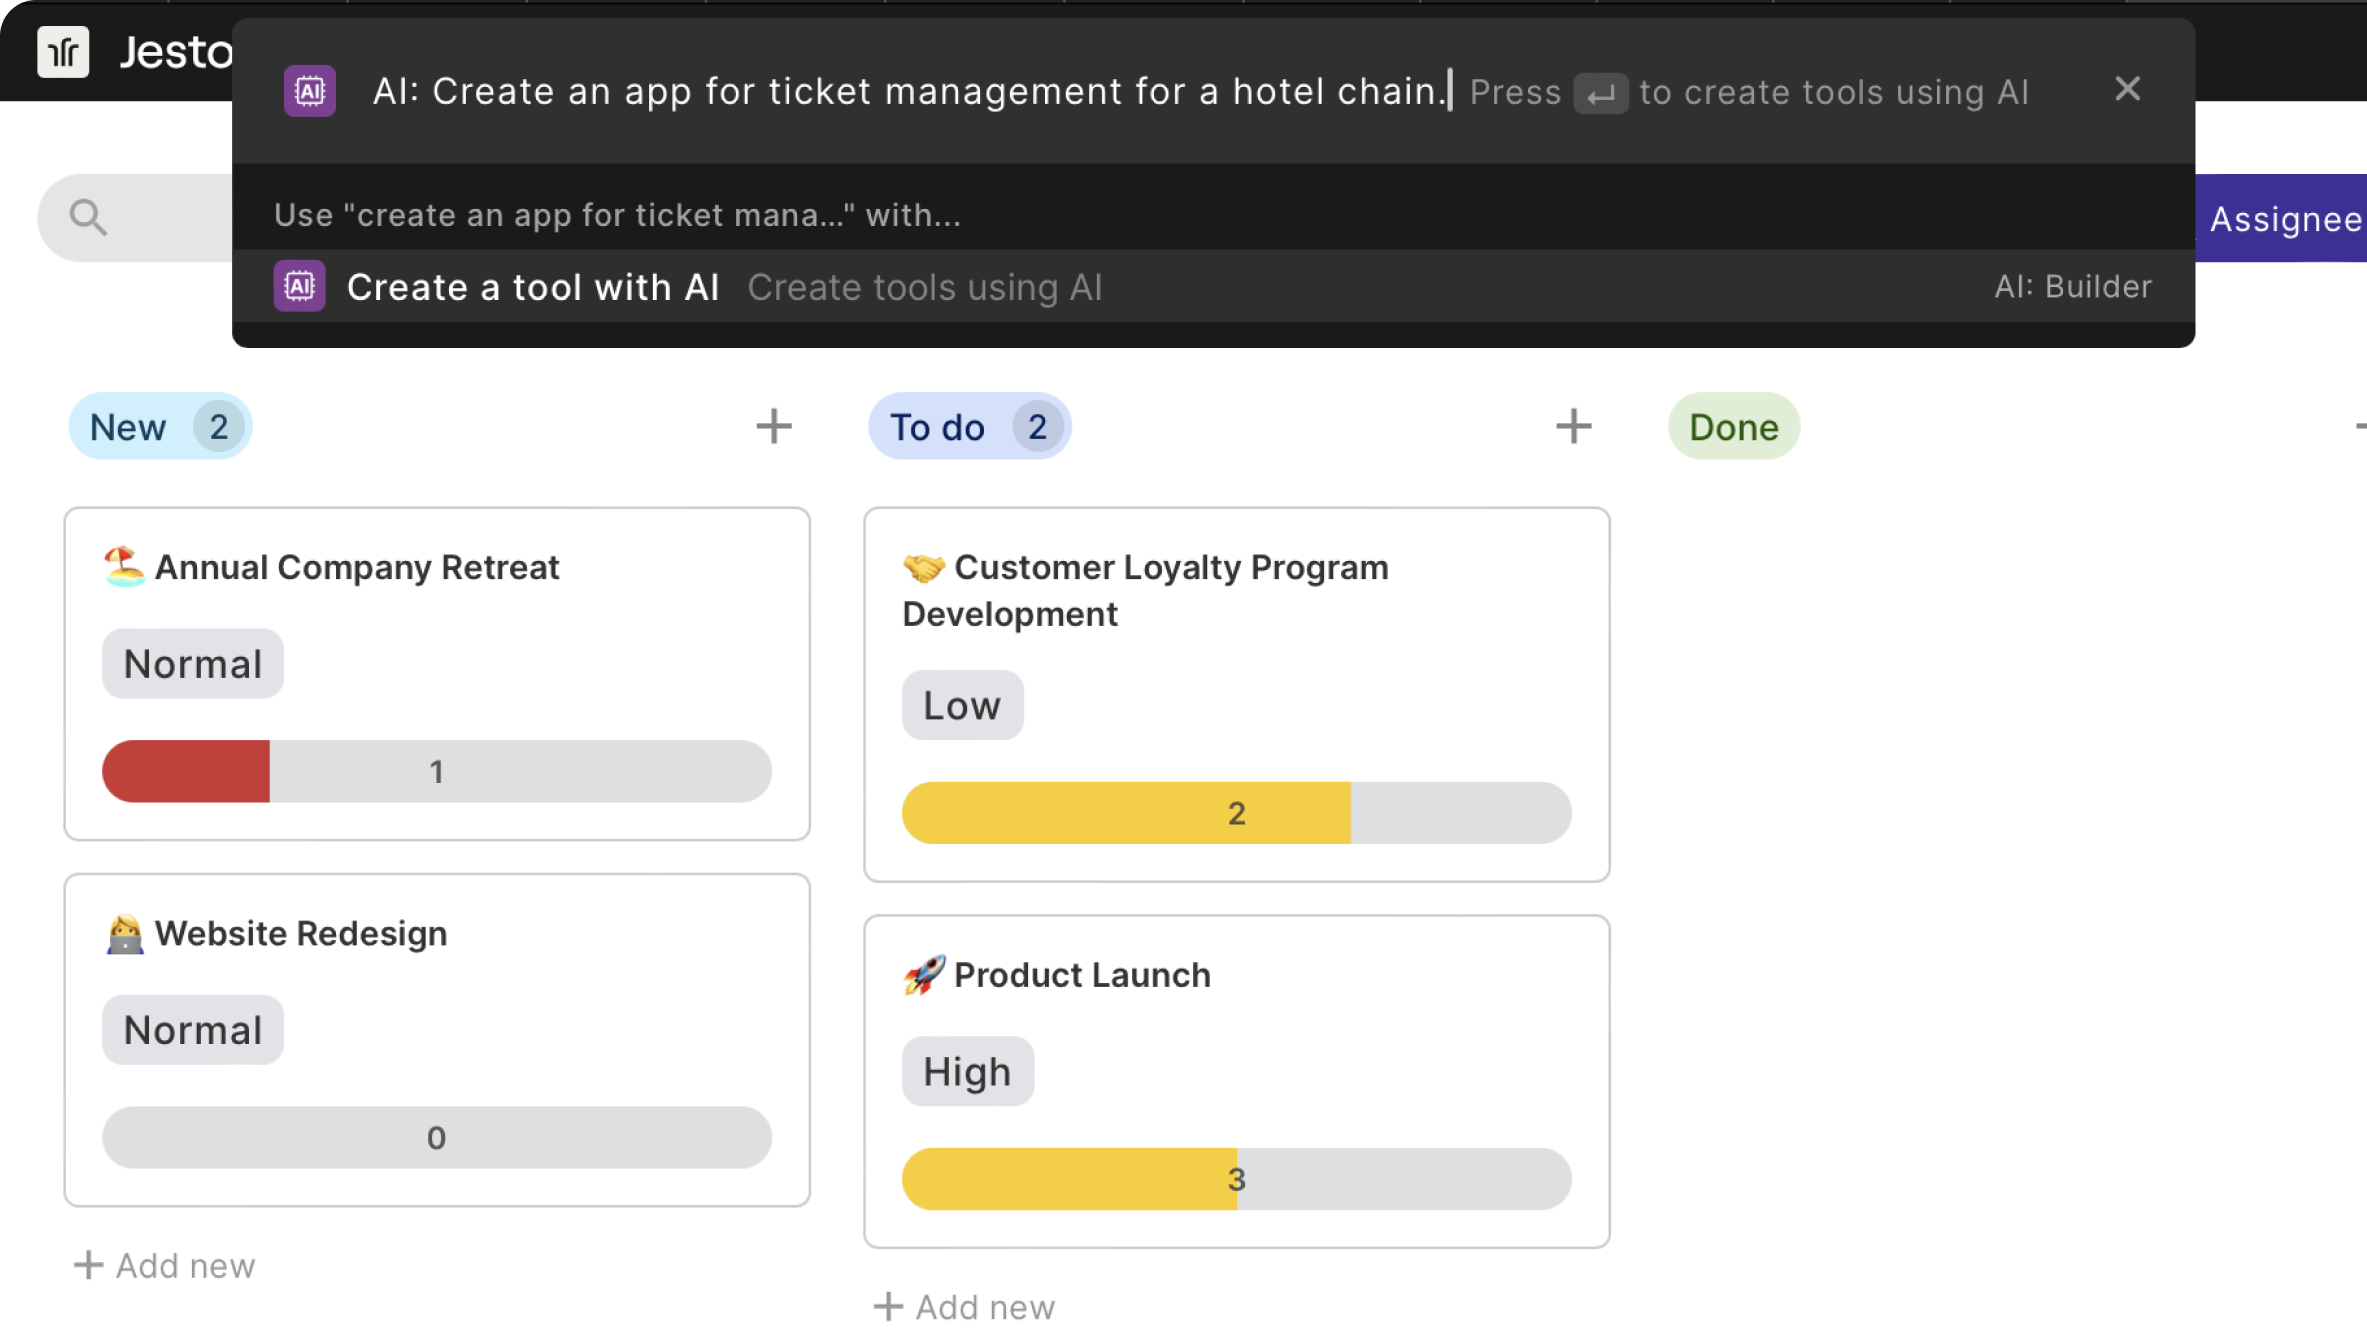
Task: Click plus icon beside To do column
Action: pos(1573,426)
